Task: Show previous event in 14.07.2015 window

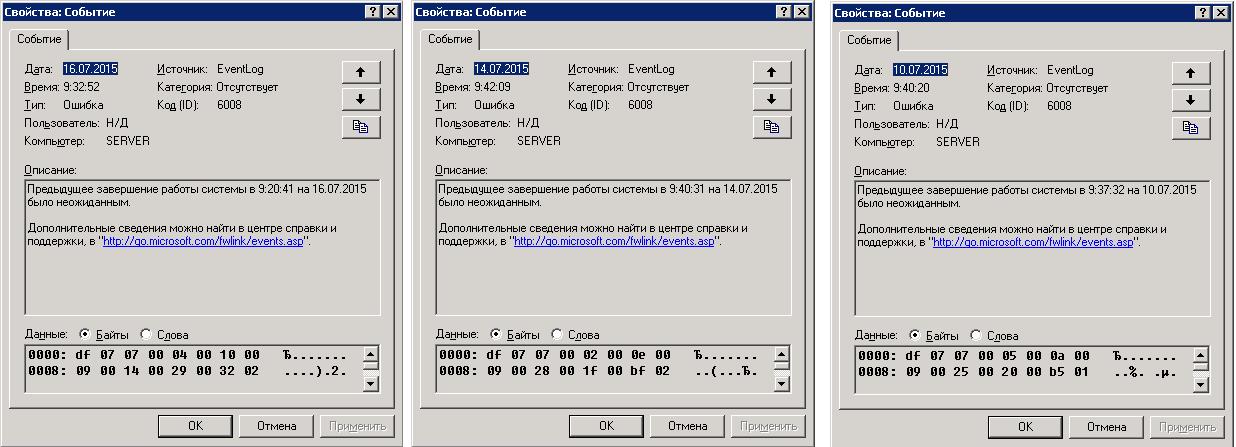Action: pos(771,72)
